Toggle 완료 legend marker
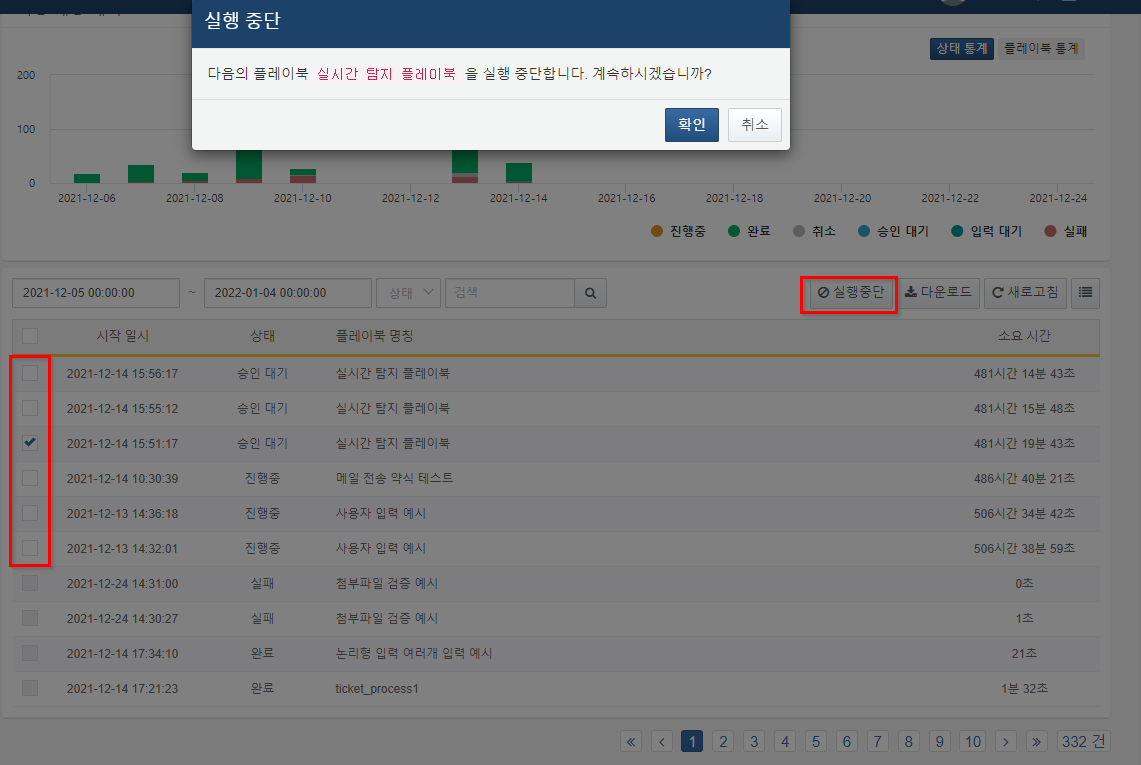Screen dimensions: 1141x765 (734, 231)
